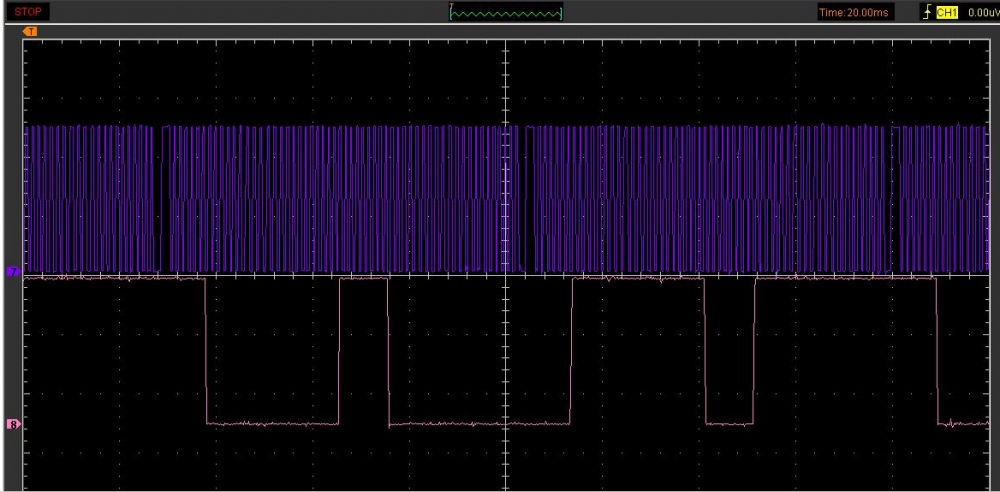Click the left bracket of waveform overview

452,13
